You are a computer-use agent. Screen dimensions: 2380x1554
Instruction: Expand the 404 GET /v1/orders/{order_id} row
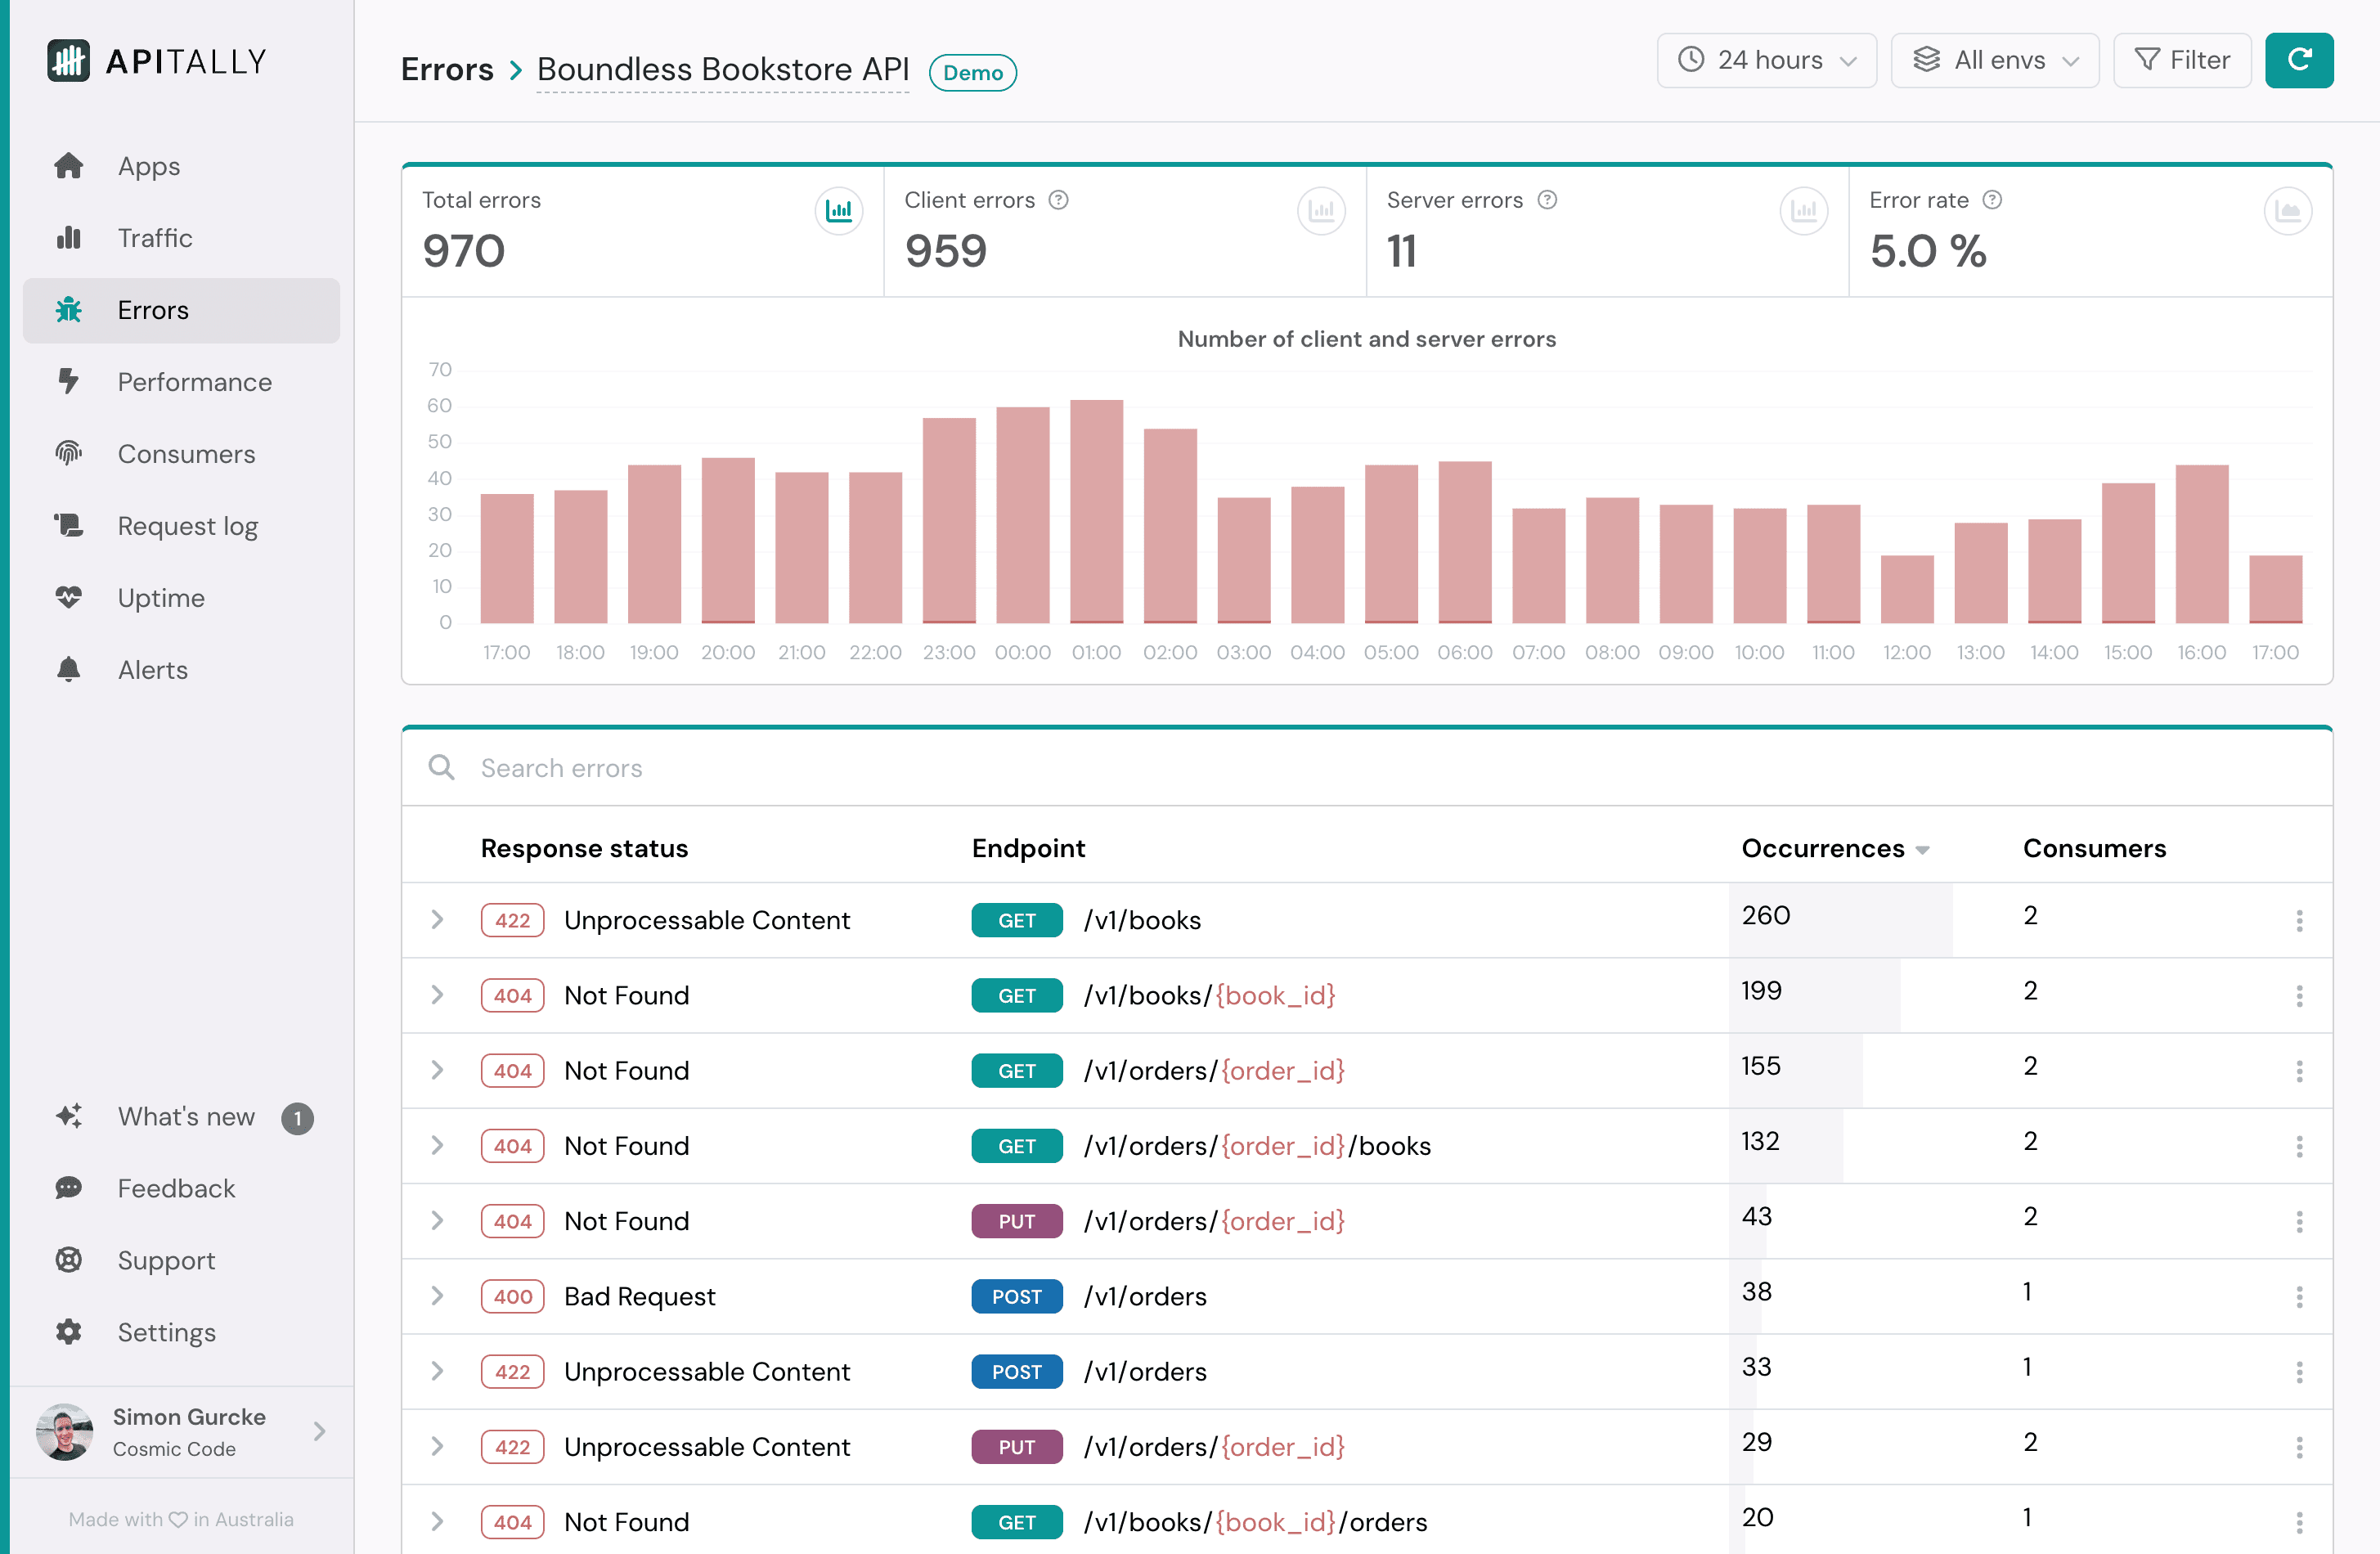pos(437,1070)
